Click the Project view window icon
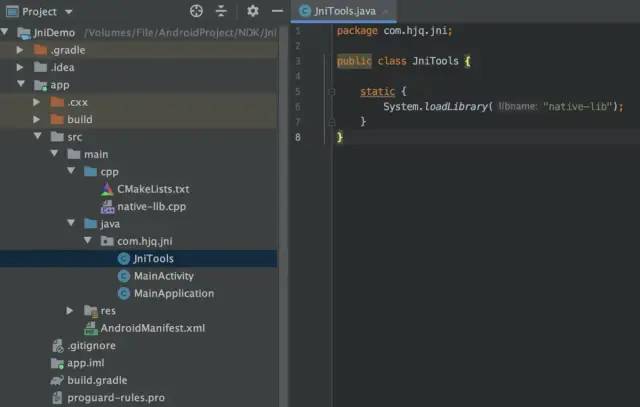The width and height of the screenshot is (640, 407). coord(12,11)
